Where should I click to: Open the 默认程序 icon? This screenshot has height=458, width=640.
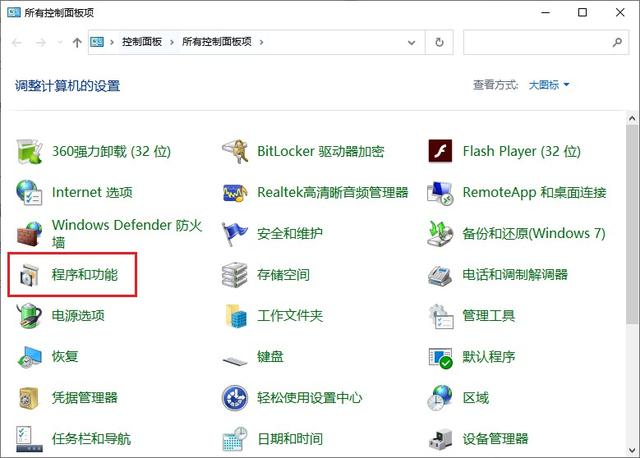(440, 357)
